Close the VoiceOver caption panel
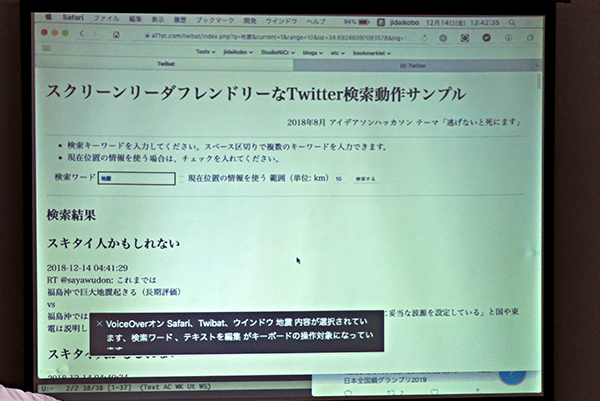This screenshot has height=401, width=600. (x=99, y=324)
